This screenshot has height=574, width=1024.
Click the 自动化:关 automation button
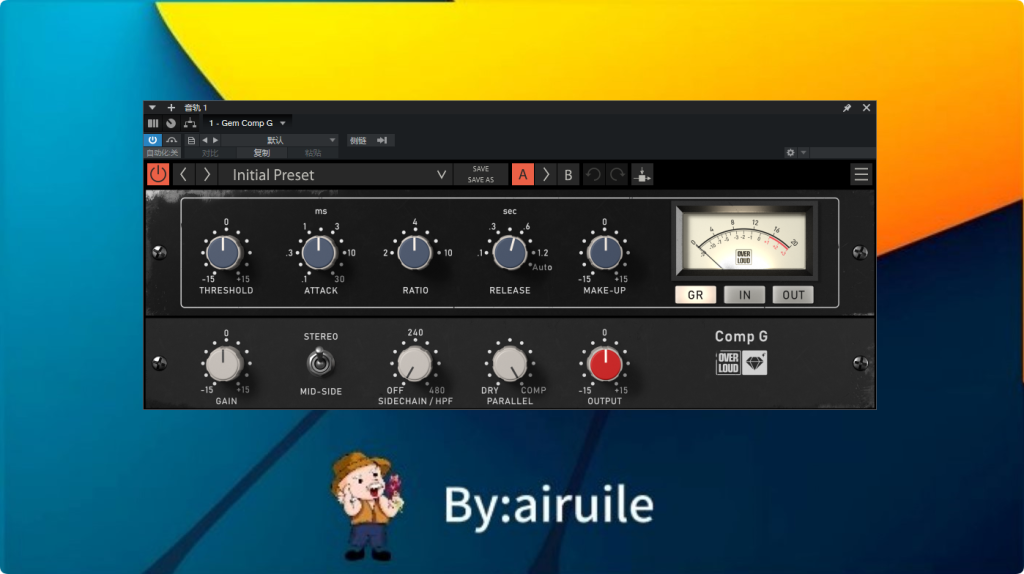[162, 153]
